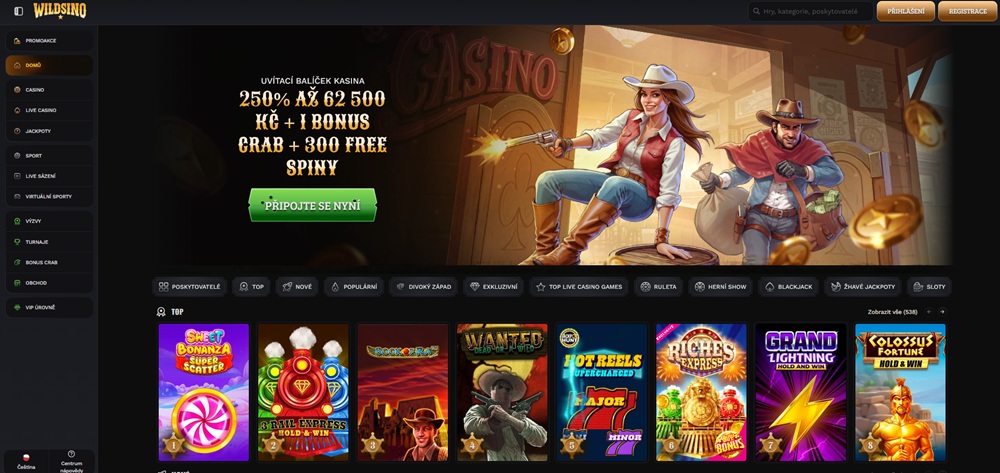Viewport: 1000px width, 473px height.
Task: Open the Sport section in the sidebar
Action: coord(49,156)
